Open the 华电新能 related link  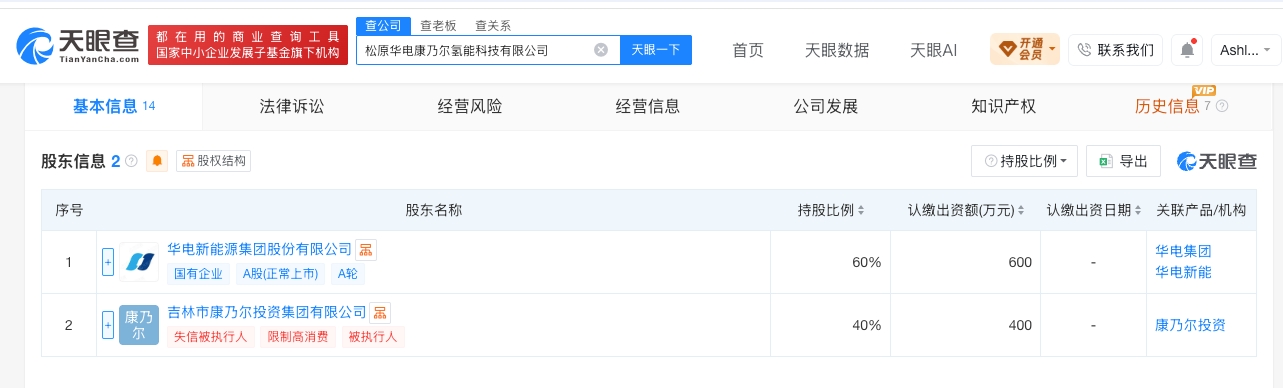[1183, 272]
